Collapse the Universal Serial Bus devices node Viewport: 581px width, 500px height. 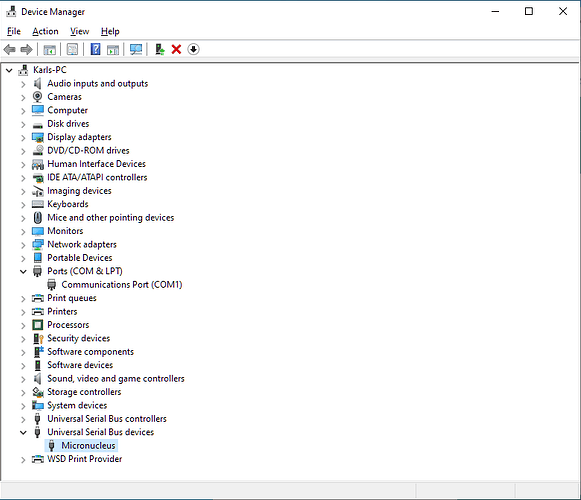point(23,433)
